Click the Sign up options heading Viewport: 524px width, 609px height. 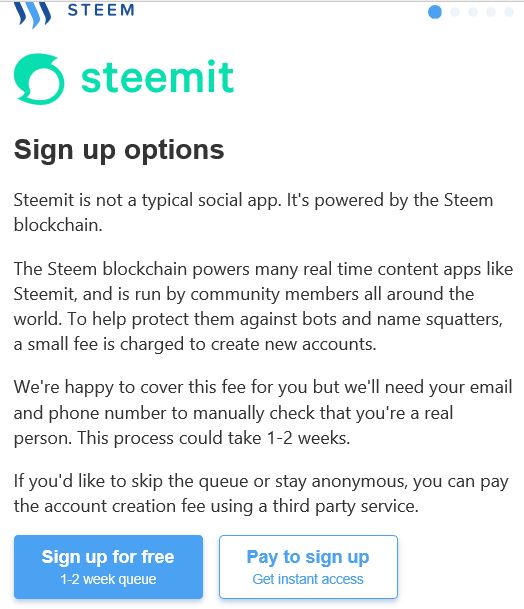click(119, 150)
